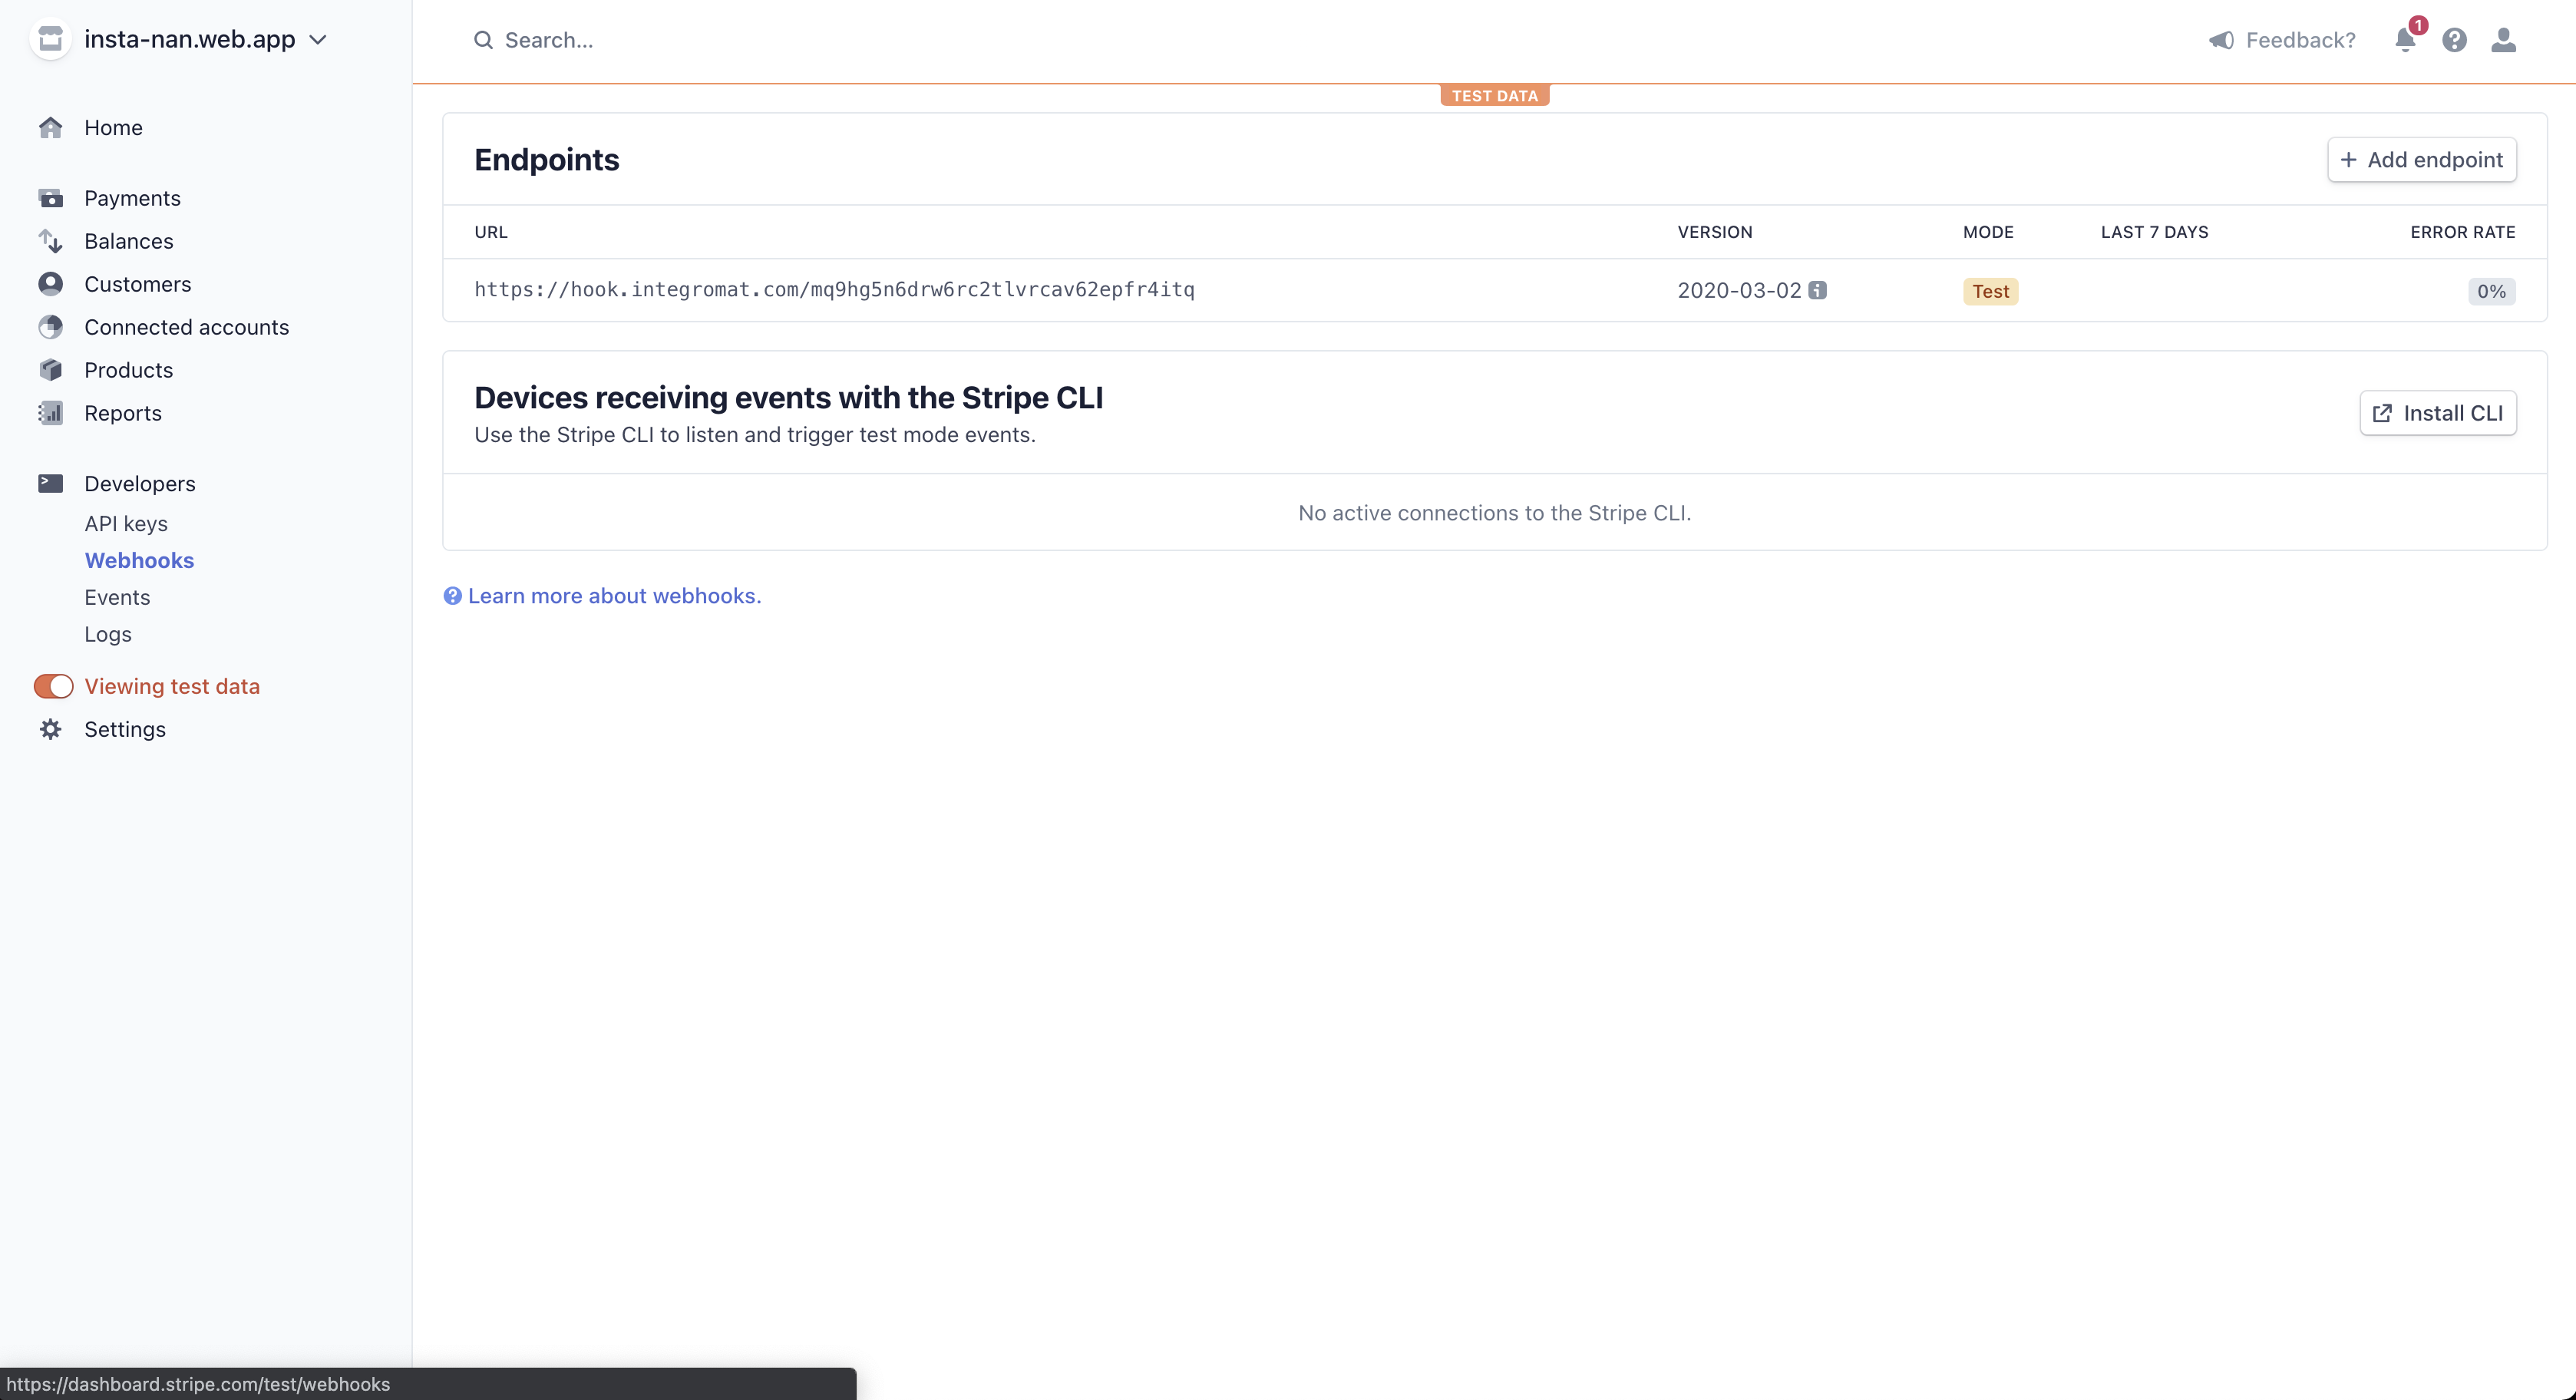The width and height of the screenshot is (2576, 1400).
Task: Open the Events developer submenu item
Action: coord(117,597)
